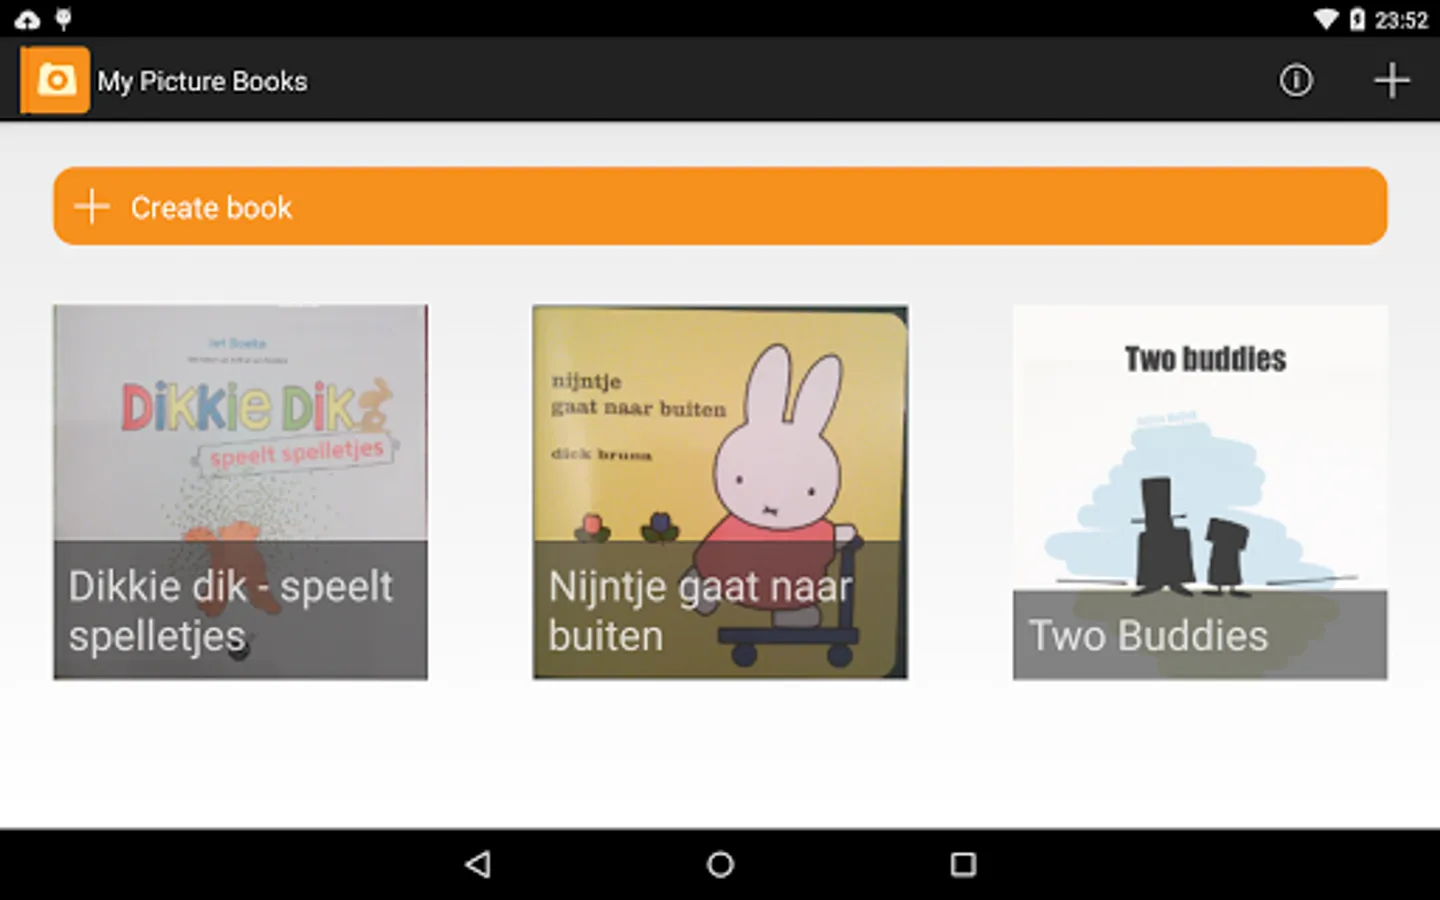
Task: Open the Dikkie dik speelt spelletjes book
Action: click(240, 492)
